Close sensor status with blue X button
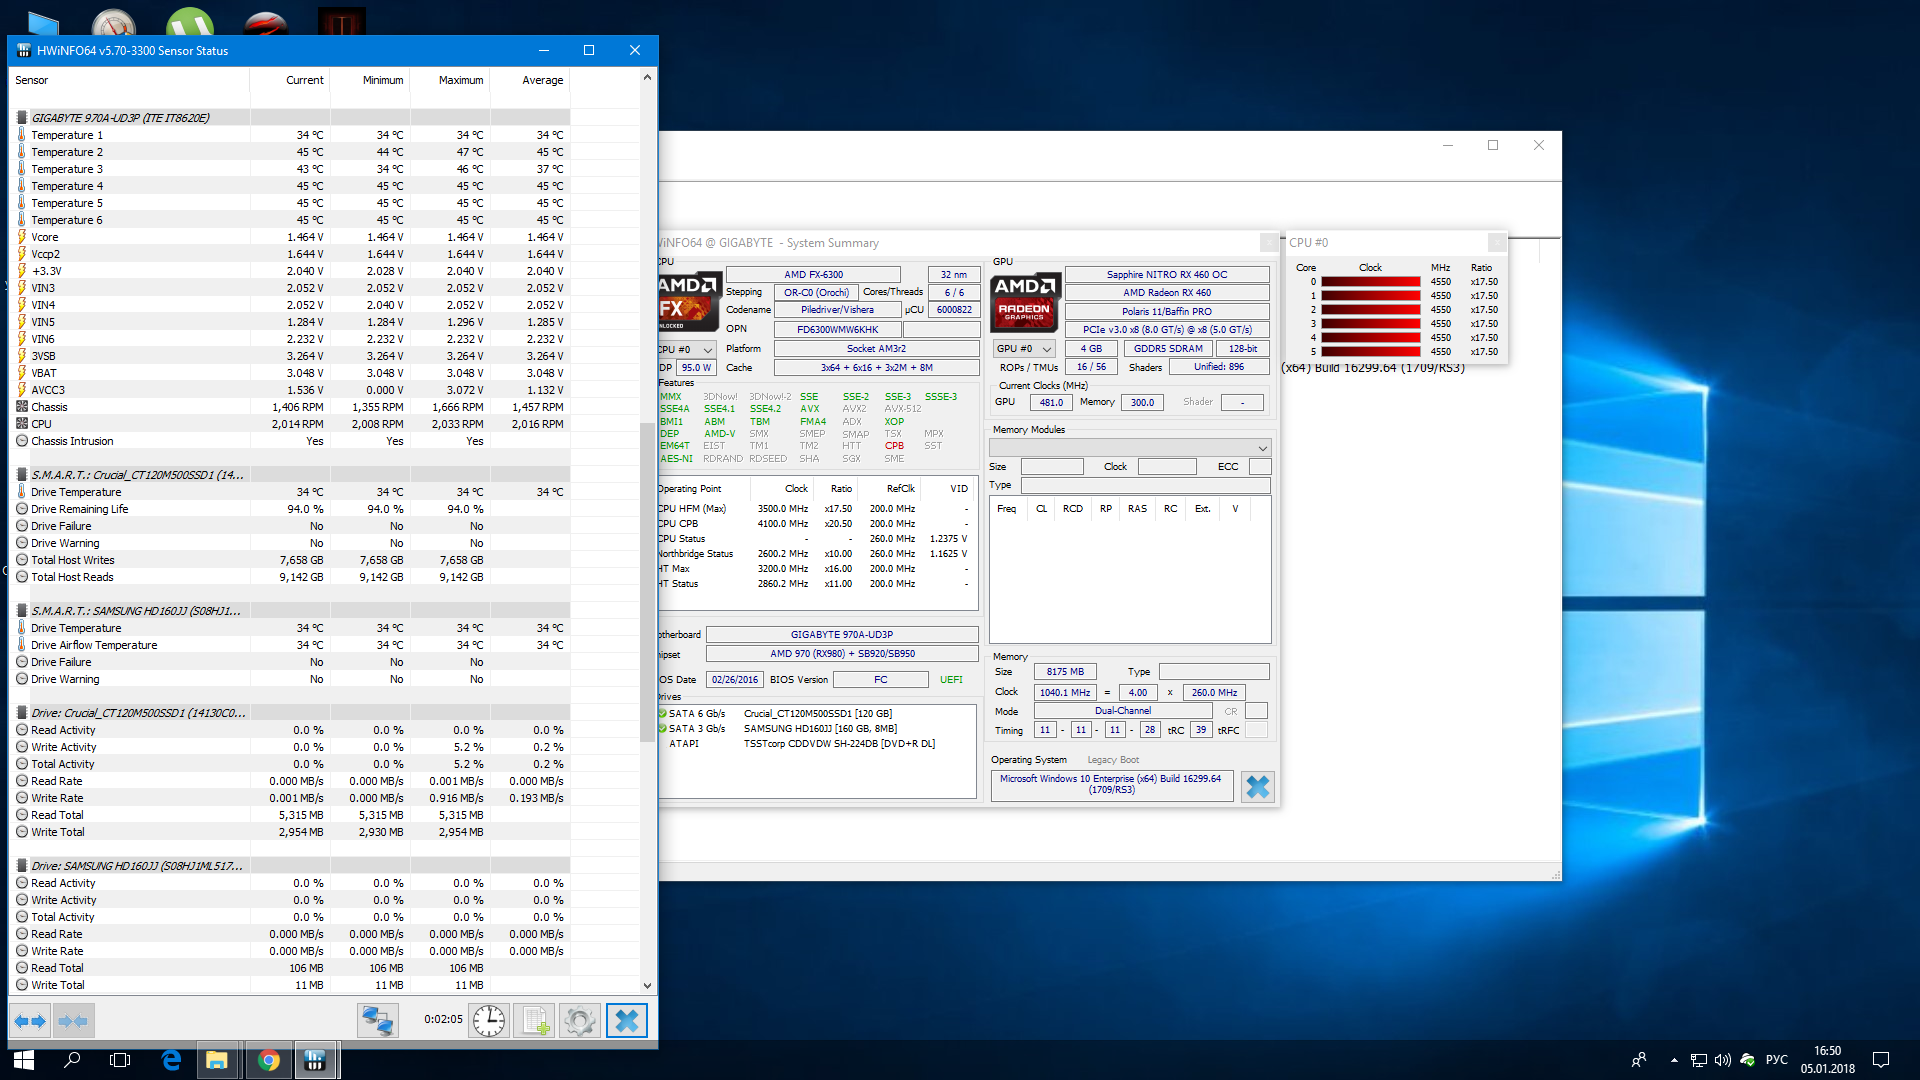This screenshot has height=1080, width=1920. click(627, 1021)
